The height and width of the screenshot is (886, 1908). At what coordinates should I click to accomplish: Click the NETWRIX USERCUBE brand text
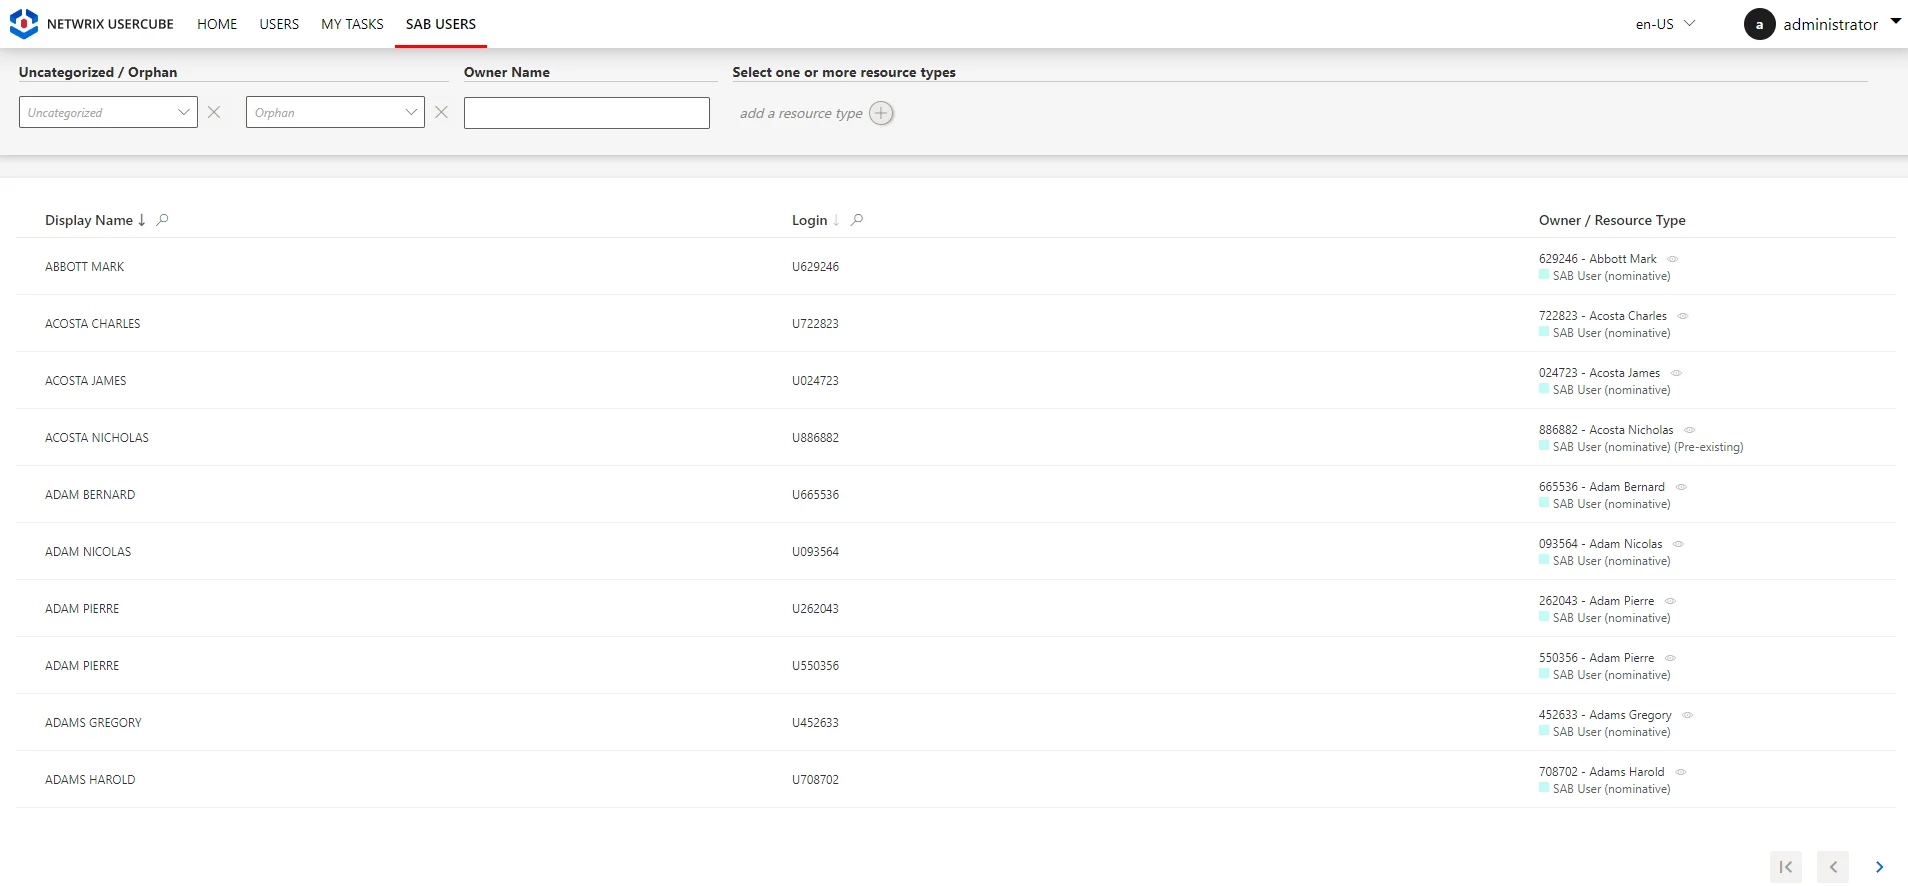[x=110, y=24]
